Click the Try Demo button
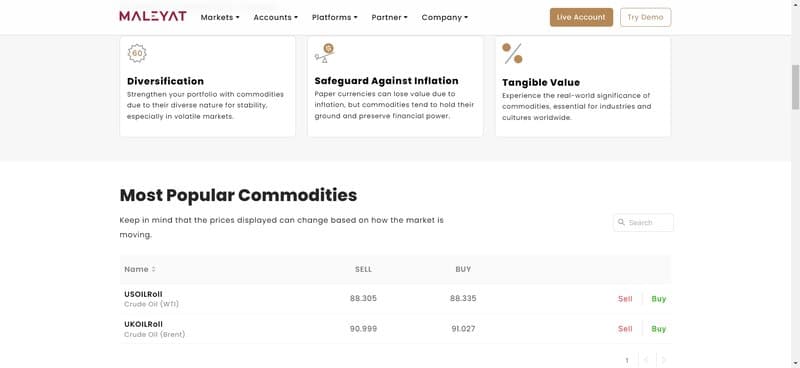Image resolution: width=800 pixels, height=368 pixels. pos(645,17)
